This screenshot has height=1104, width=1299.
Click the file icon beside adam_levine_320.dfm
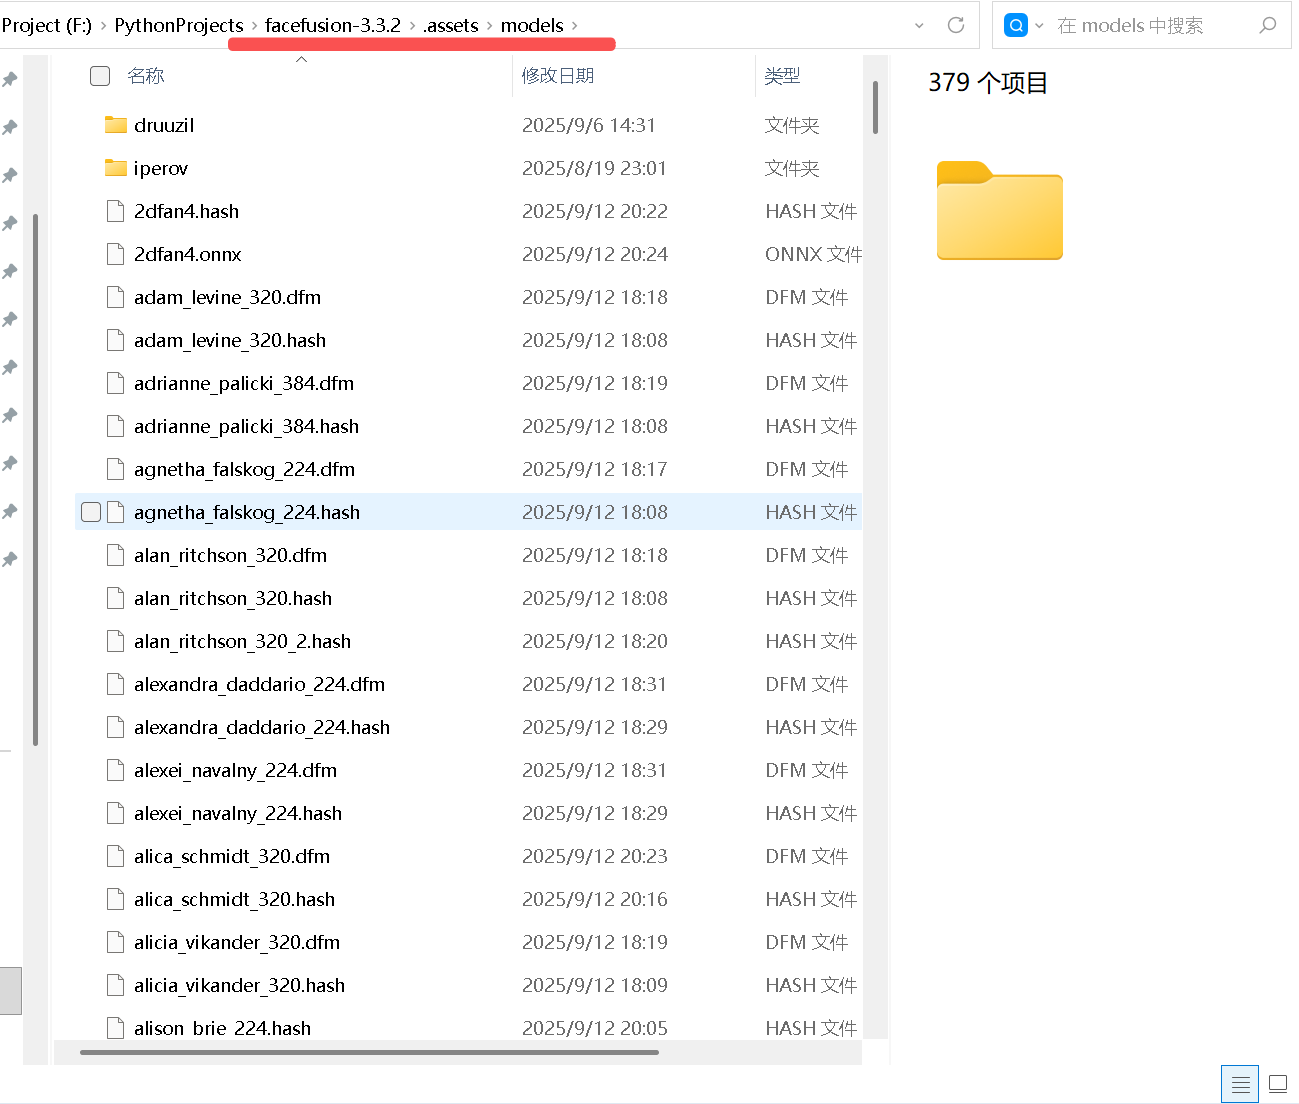(116, 297)
